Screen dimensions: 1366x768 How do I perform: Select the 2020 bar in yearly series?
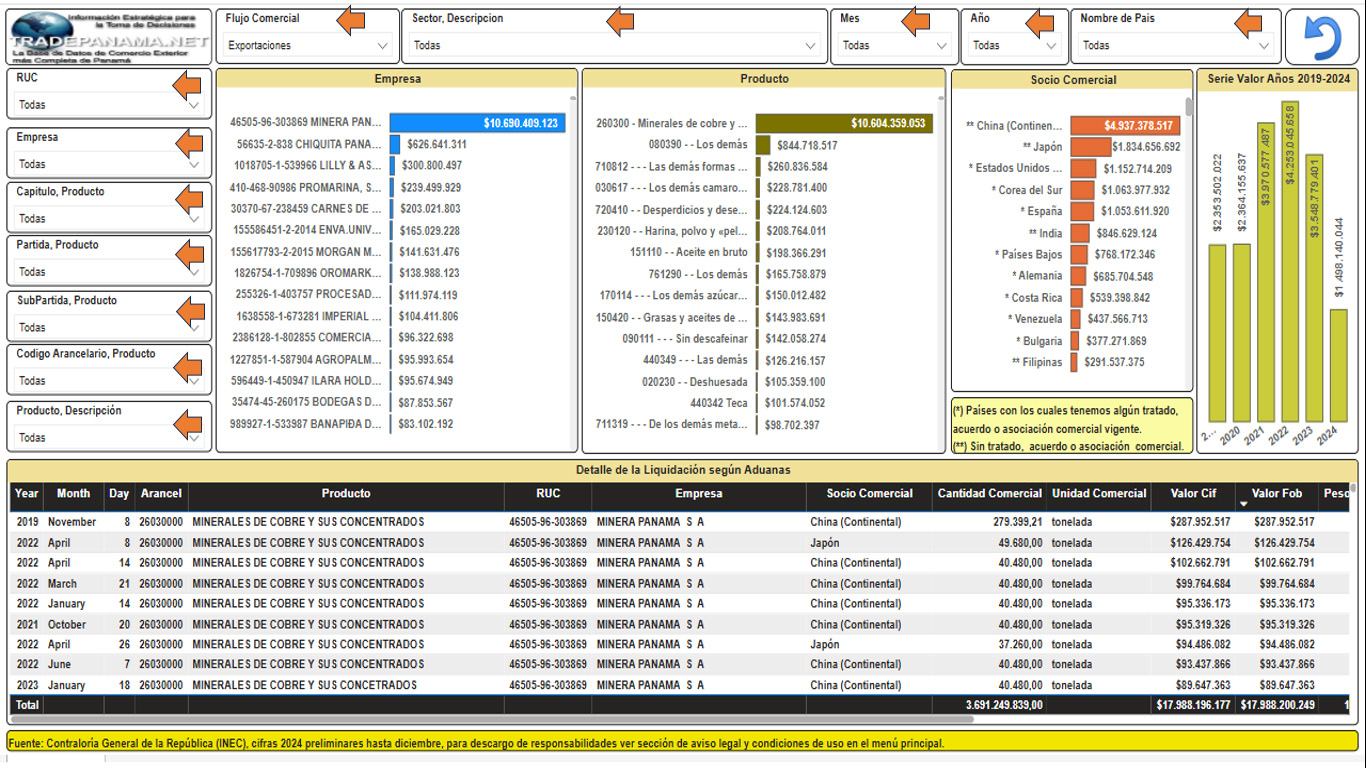click(x=1242, y=332)
